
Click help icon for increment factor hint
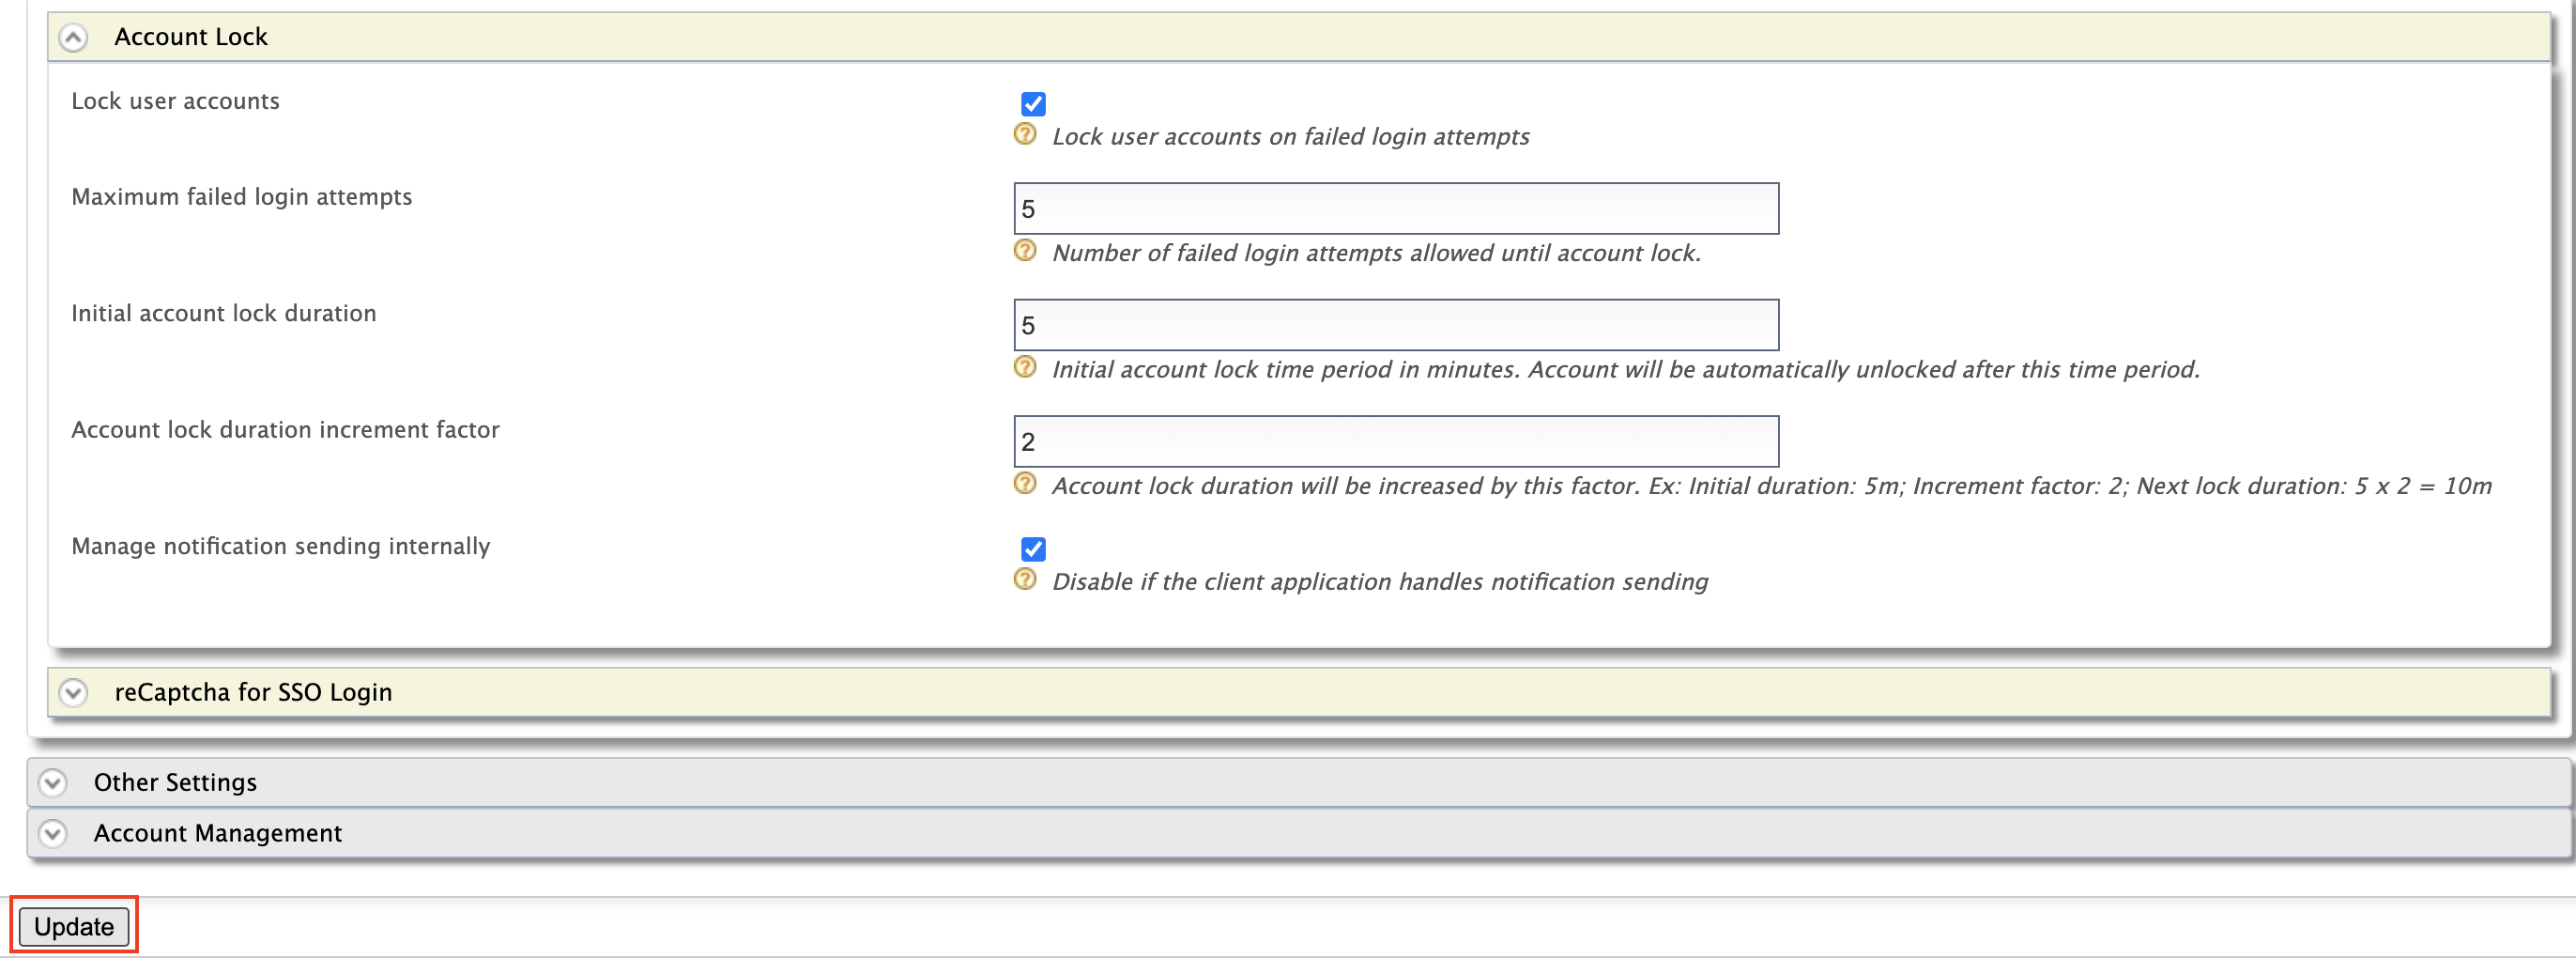(1025, 484)
